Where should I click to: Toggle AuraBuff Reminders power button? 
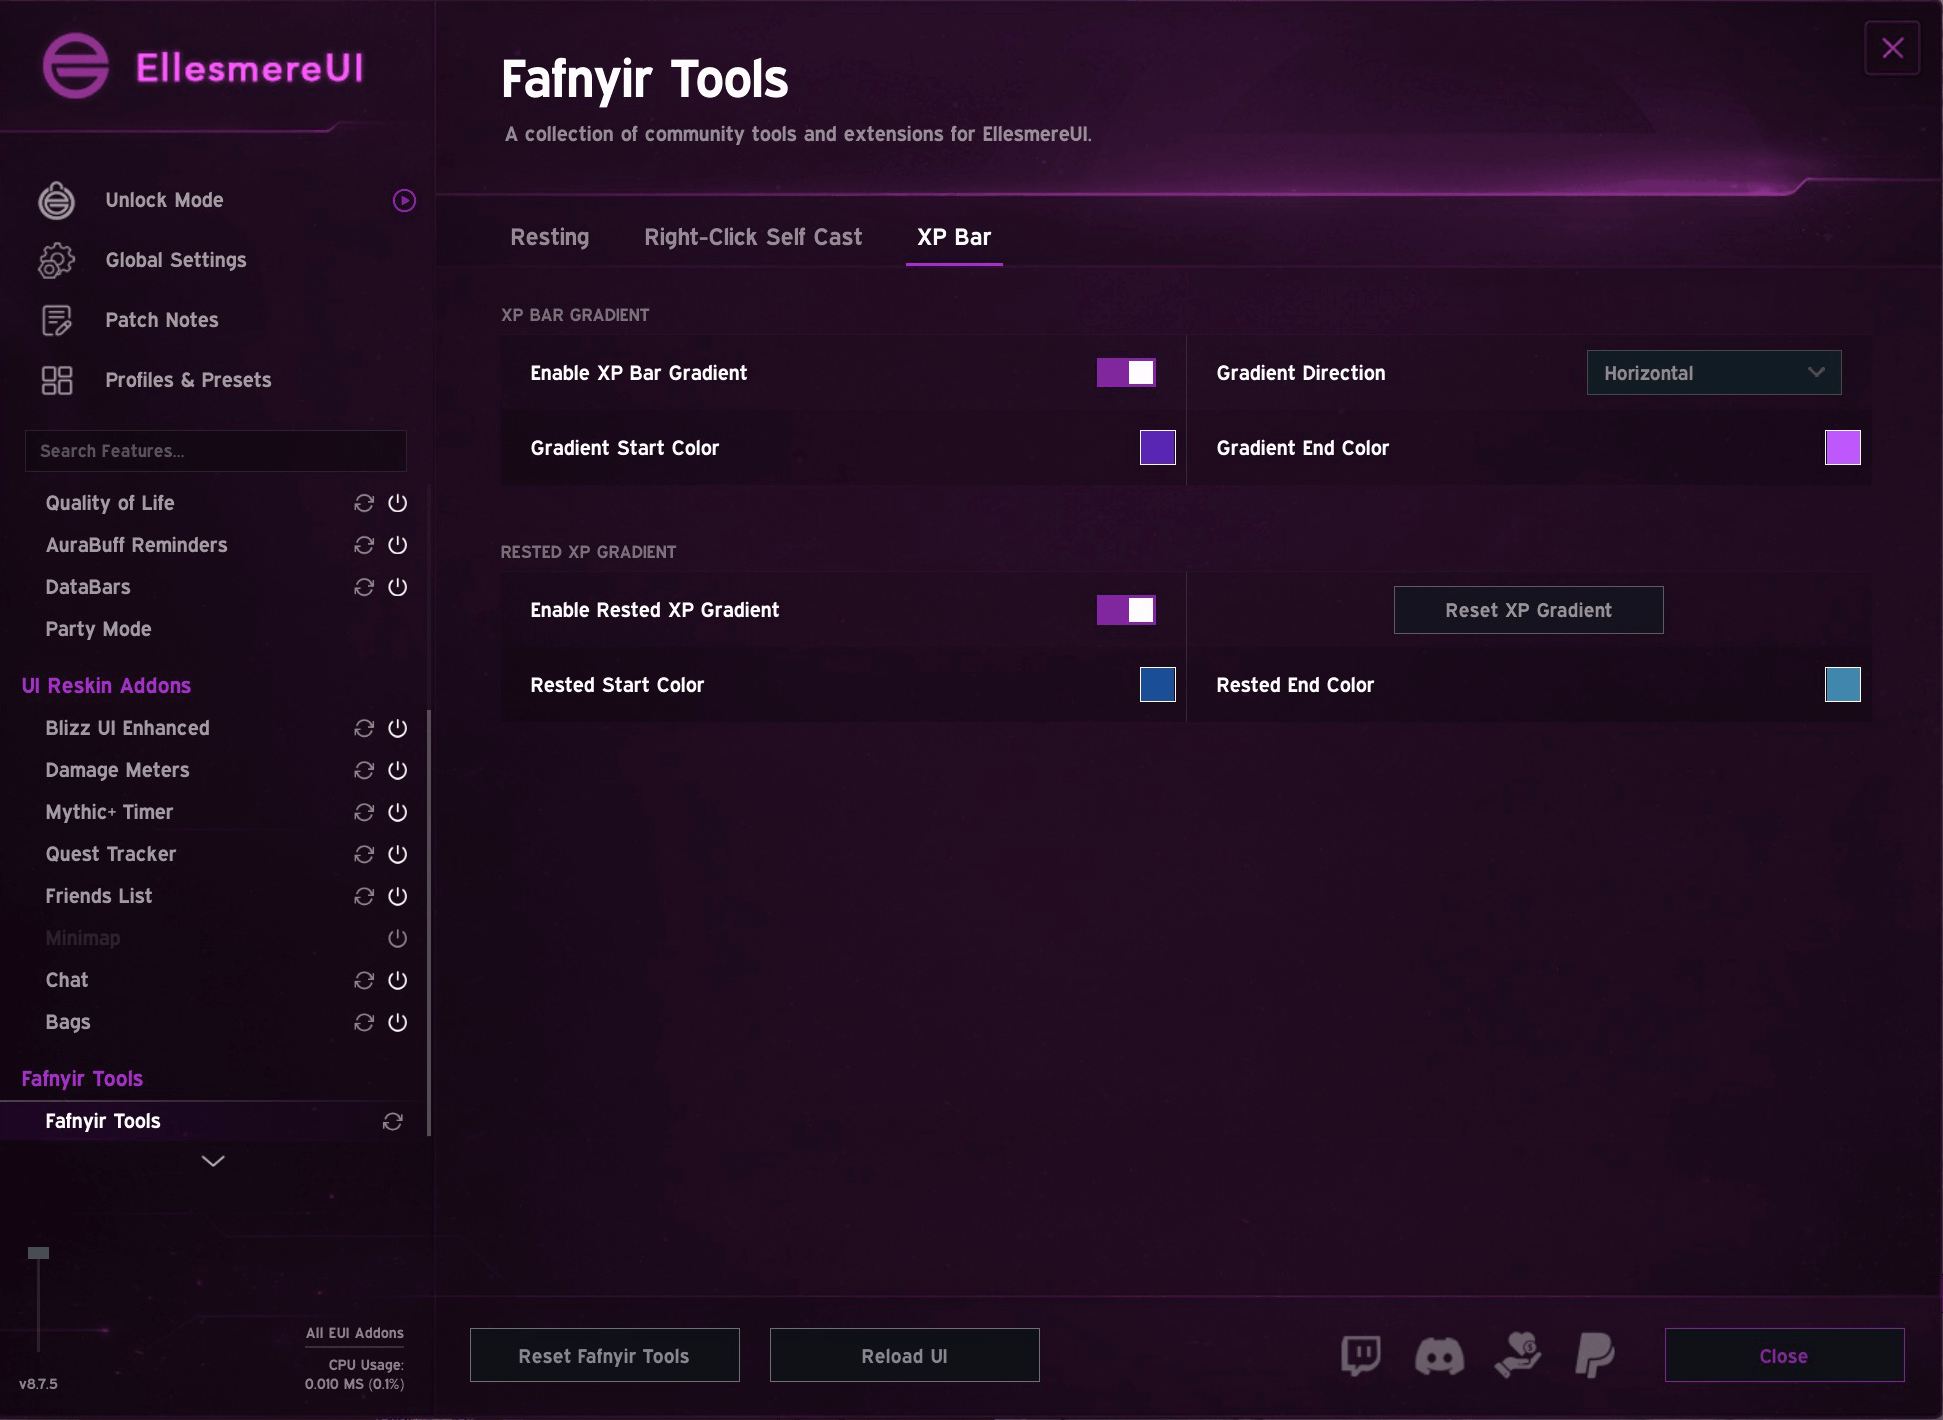pyautogui.click(x=398, y=545)
